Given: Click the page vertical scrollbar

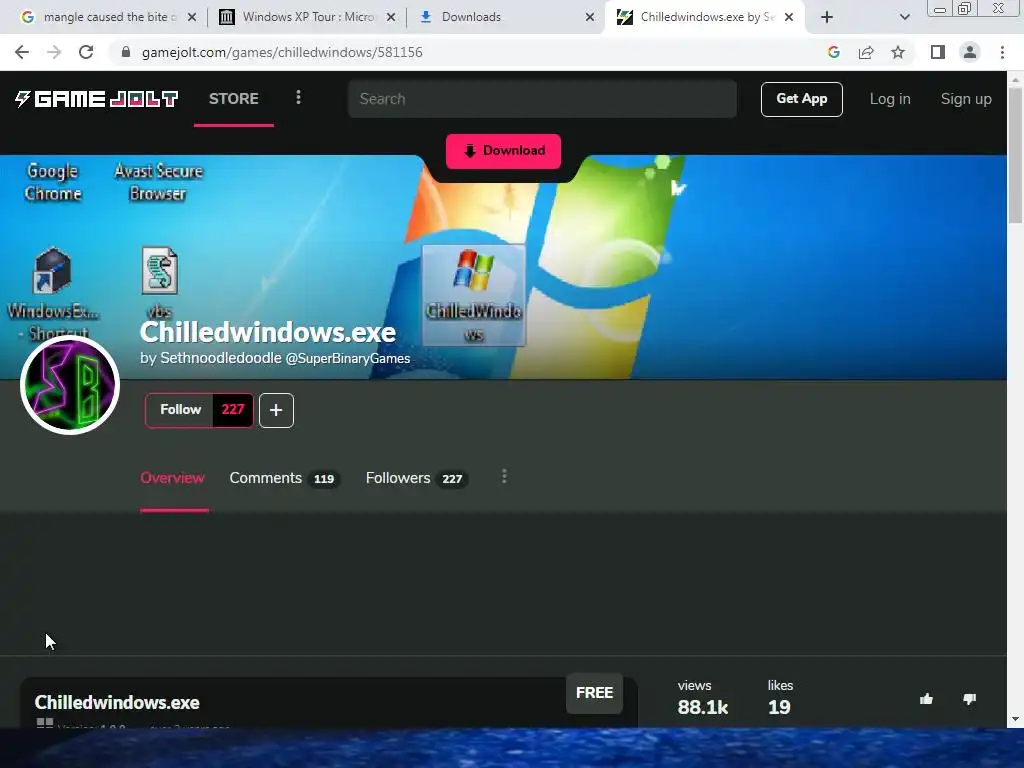Looking at the screenshot, I should (1015, 155).
